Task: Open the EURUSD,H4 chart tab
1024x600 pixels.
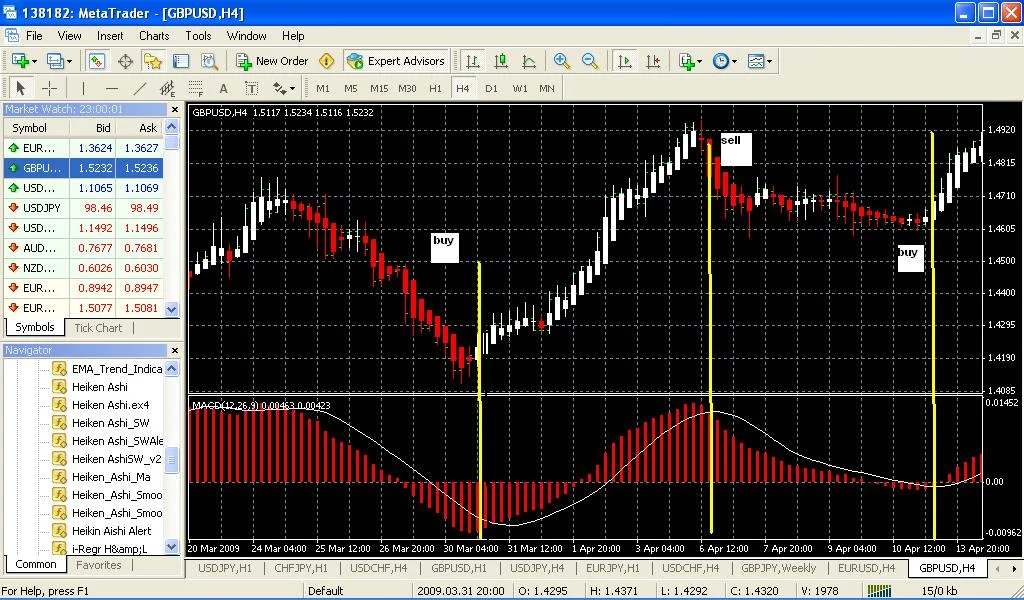Action: (867, 568)
